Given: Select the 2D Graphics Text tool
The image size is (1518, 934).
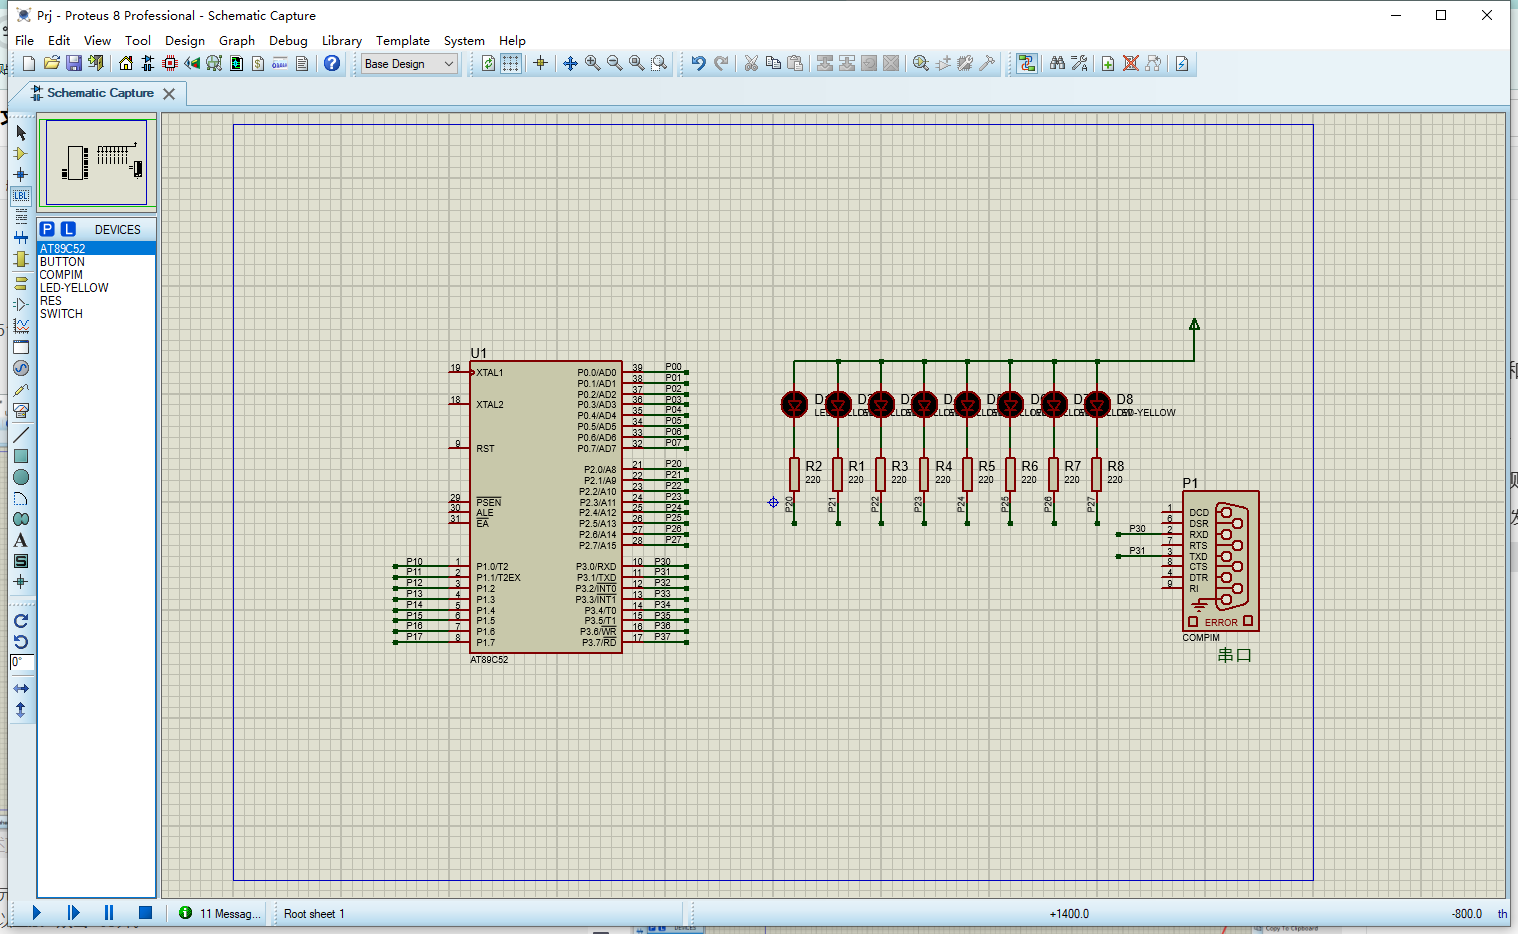Looking at the screenshot, I should (21, 540).
